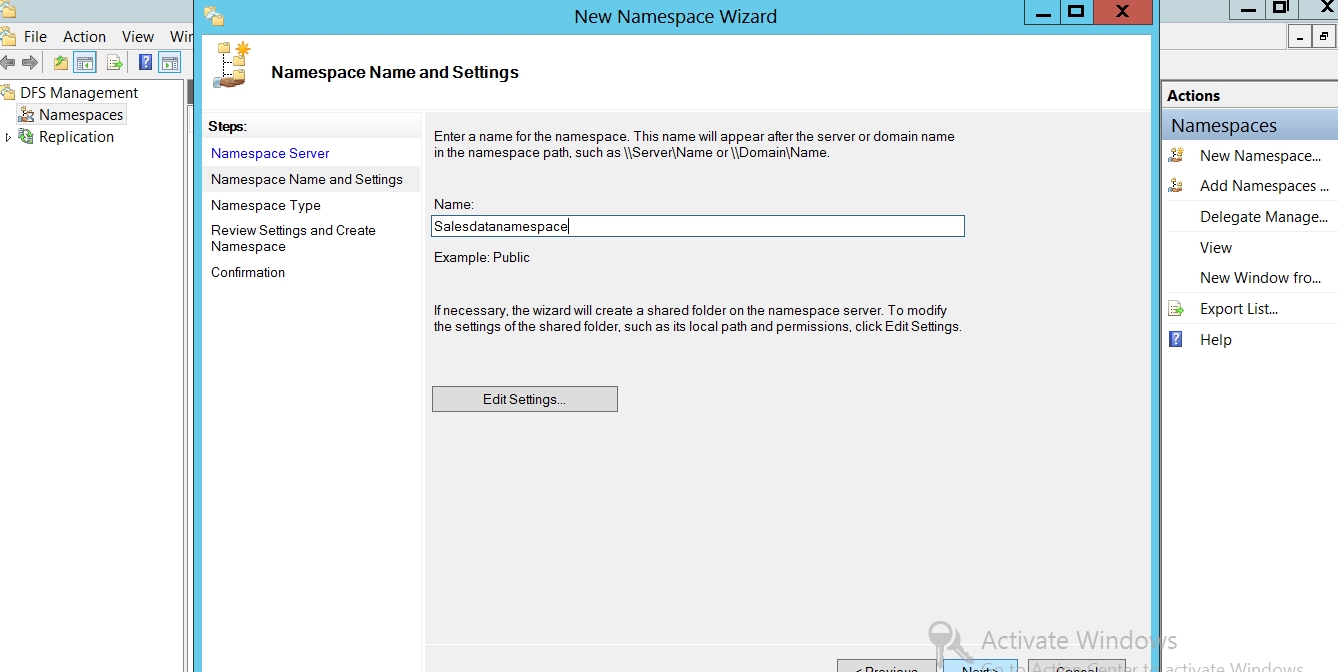
Task: Click the blue Help toolbar icon
Action: tap(145, 63)
